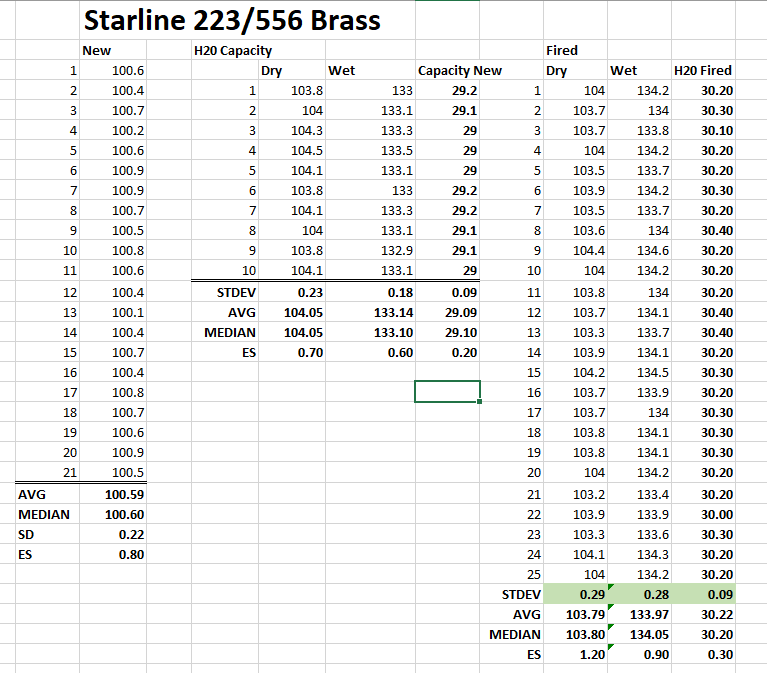Select H20 Capacity dry STDEV 0.23

coord(292,292)
